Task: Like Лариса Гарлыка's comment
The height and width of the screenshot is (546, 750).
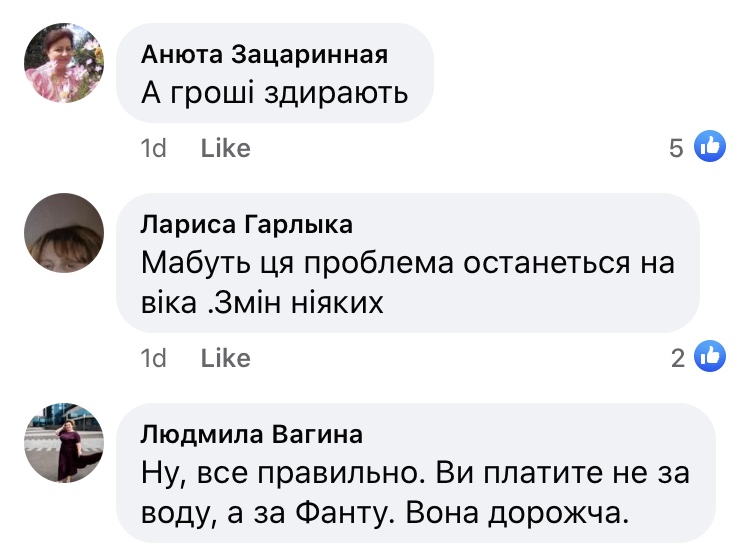Action: (x=225, y=358)
